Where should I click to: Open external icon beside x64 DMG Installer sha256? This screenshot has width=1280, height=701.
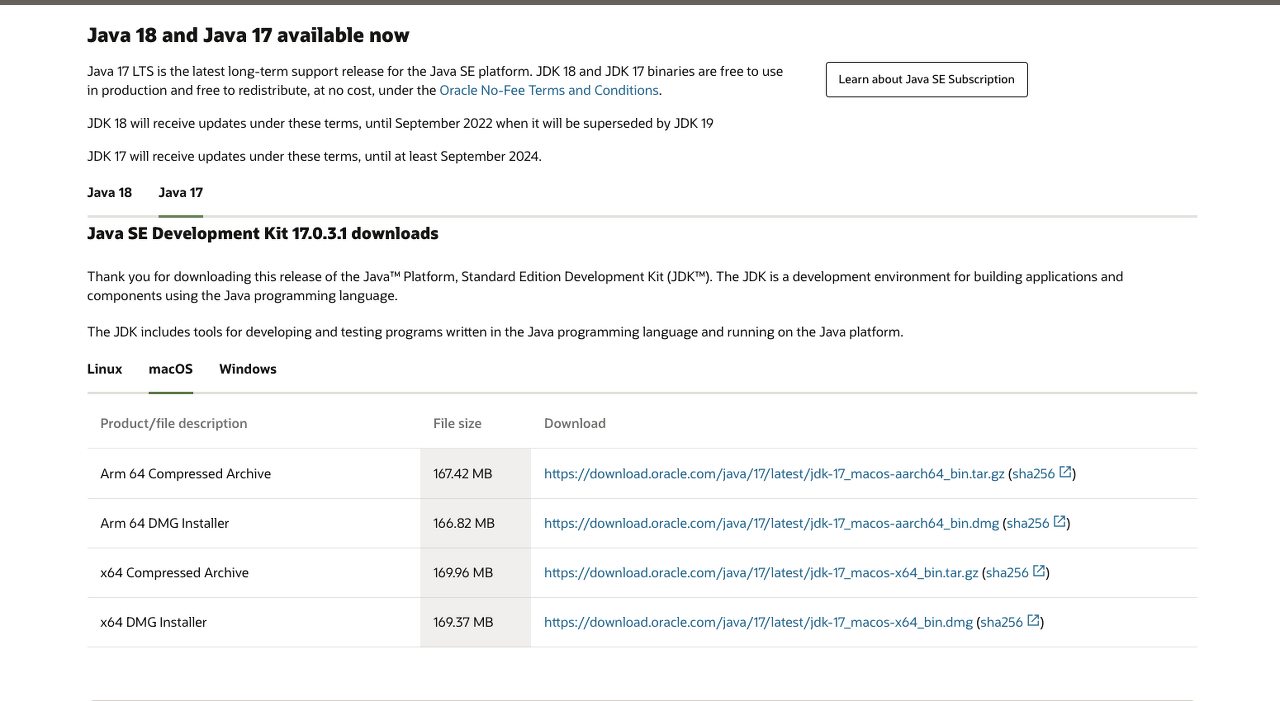pos(1033,621)
